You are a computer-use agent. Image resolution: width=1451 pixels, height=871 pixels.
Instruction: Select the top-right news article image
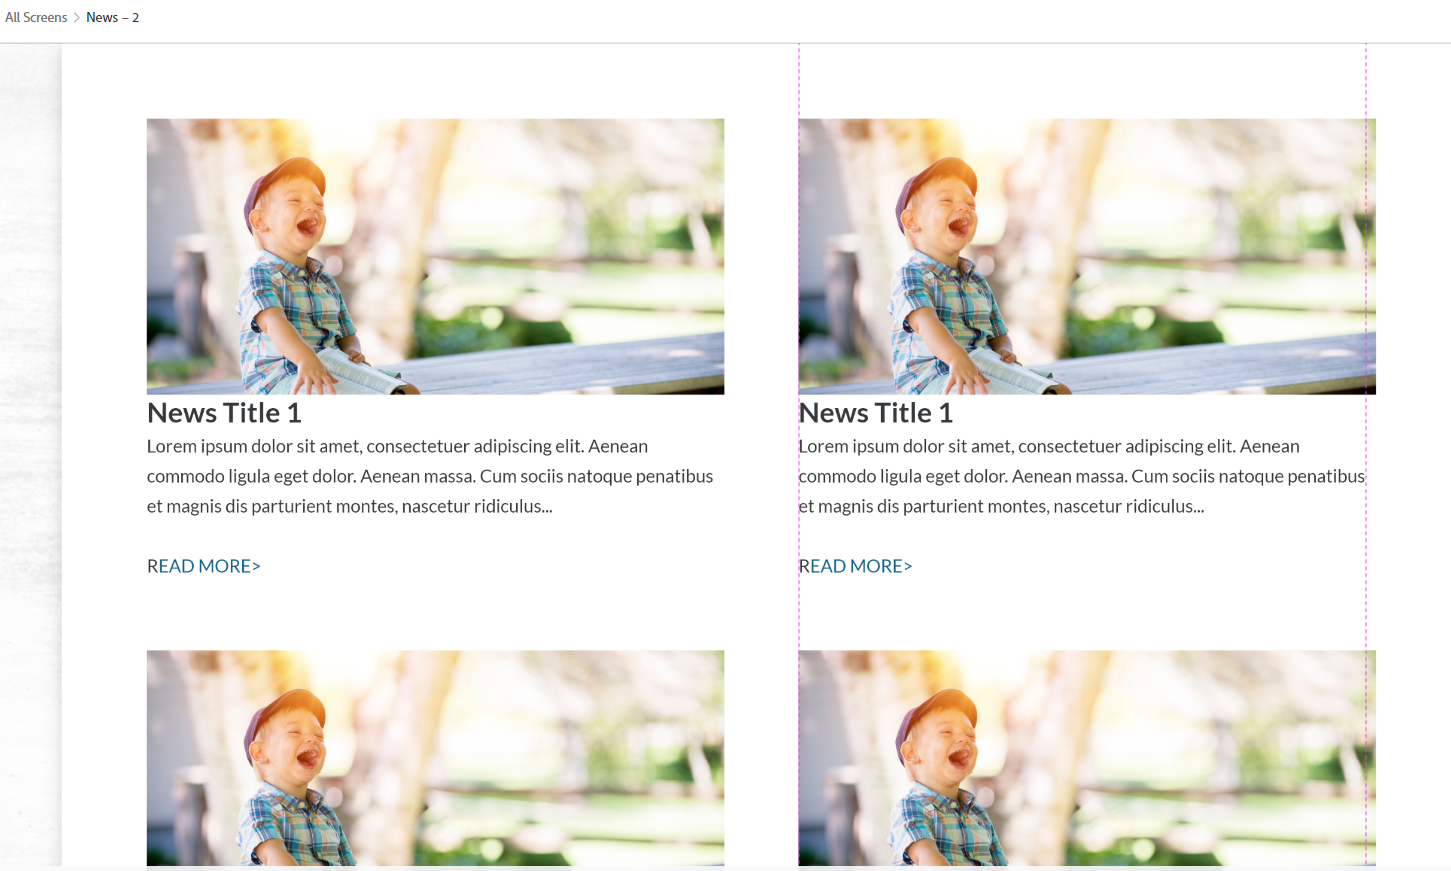point(1086,256)
